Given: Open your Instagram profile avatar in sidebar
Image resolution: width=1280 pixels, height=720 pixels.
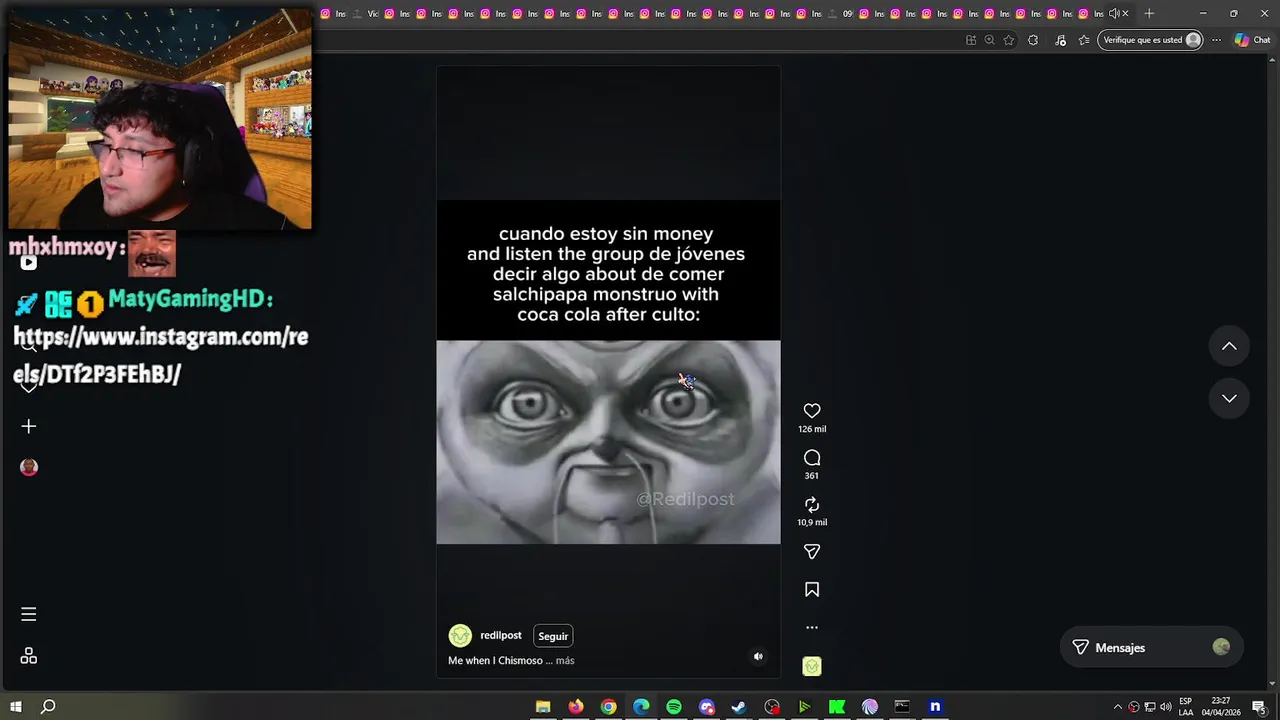Looking at the screenshot, I should click(29, 467).
